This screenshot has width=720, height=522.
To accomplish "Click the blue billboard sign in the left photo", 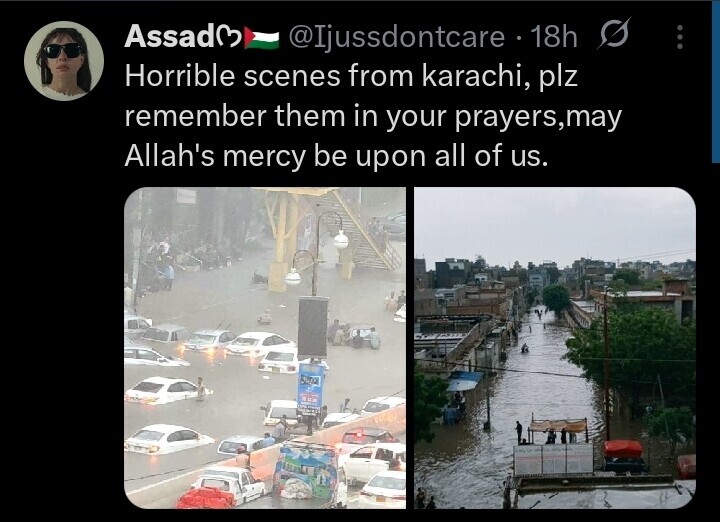I will pyautogui.click(x=310, y=389).
